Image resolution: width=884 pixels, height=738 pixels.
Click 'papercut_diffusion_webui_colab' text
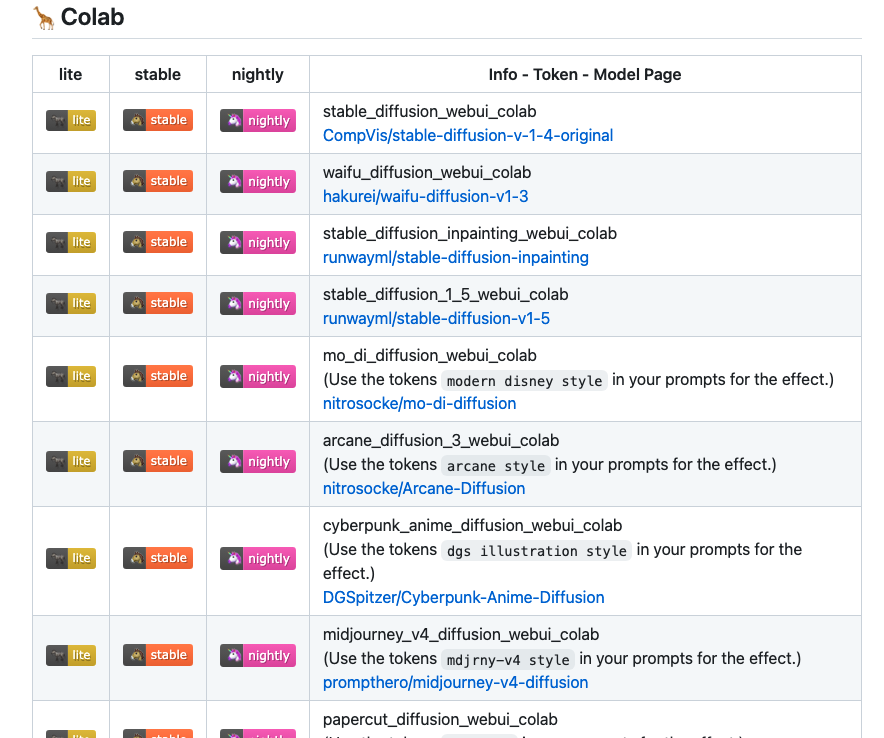pos(440,720)
